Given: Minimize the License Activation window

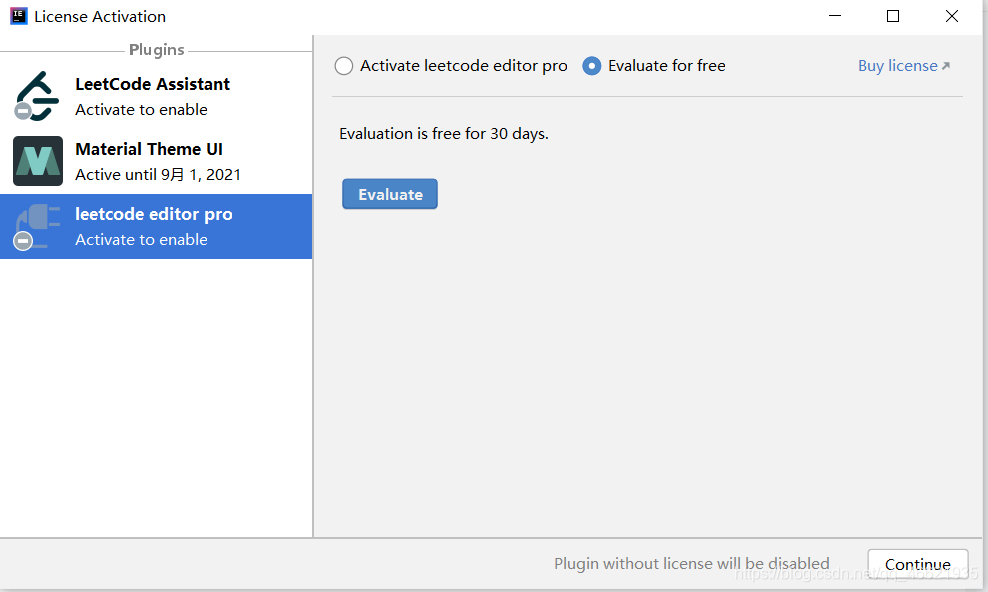Looking at the screenshot, I should (835, 16).
